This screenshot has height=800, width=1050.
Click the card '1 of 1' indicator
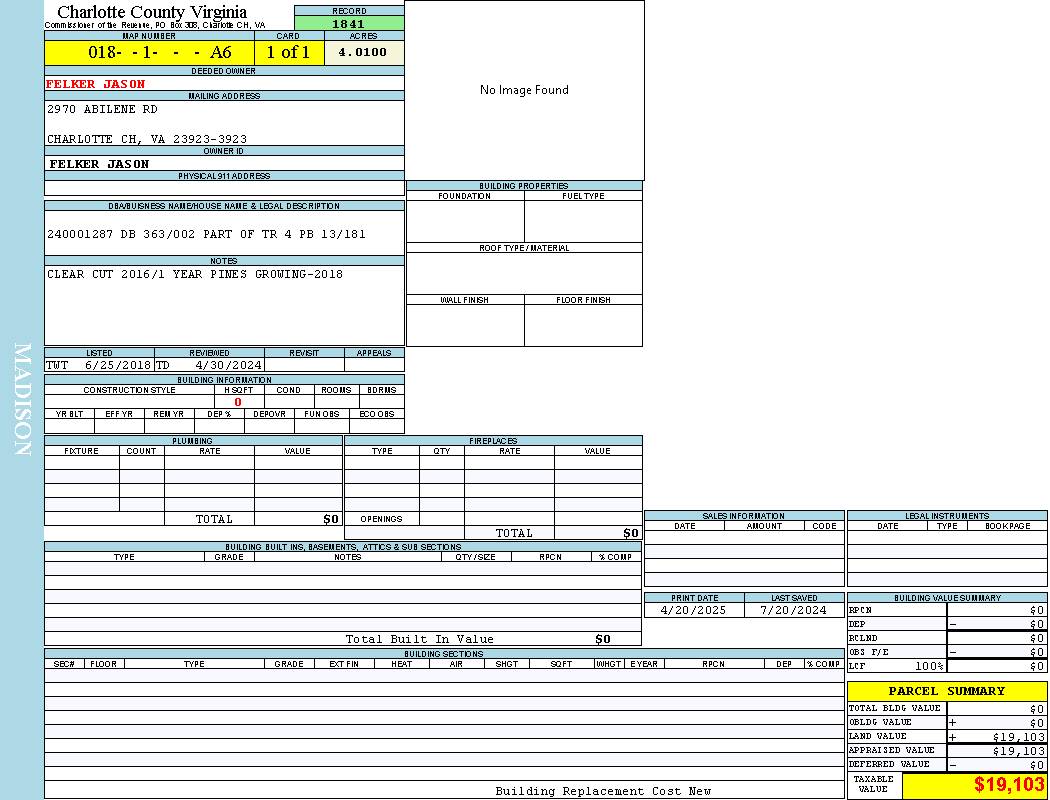(x=288, y=53)
